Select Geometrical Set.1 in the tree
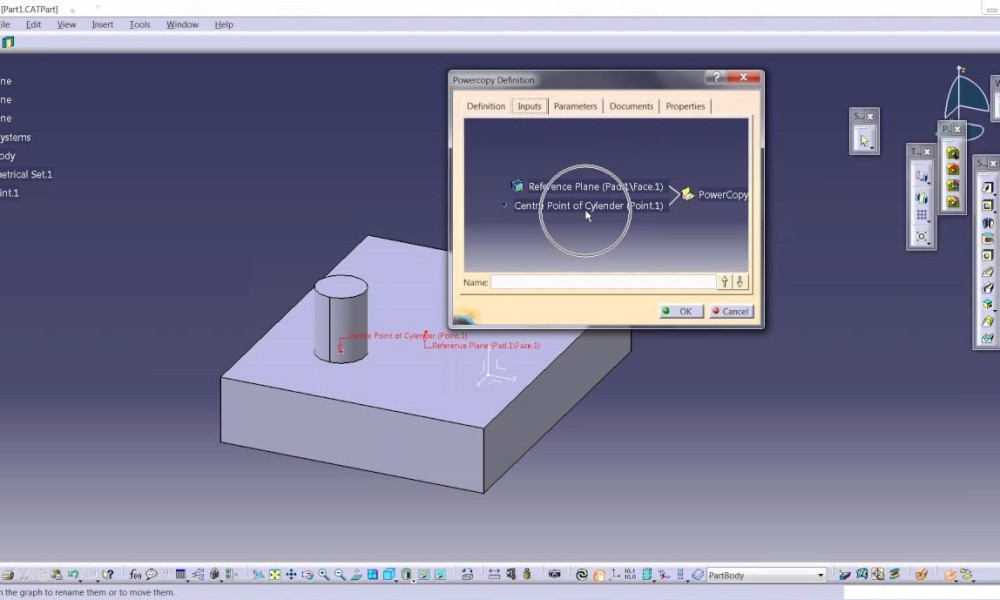 26,174
